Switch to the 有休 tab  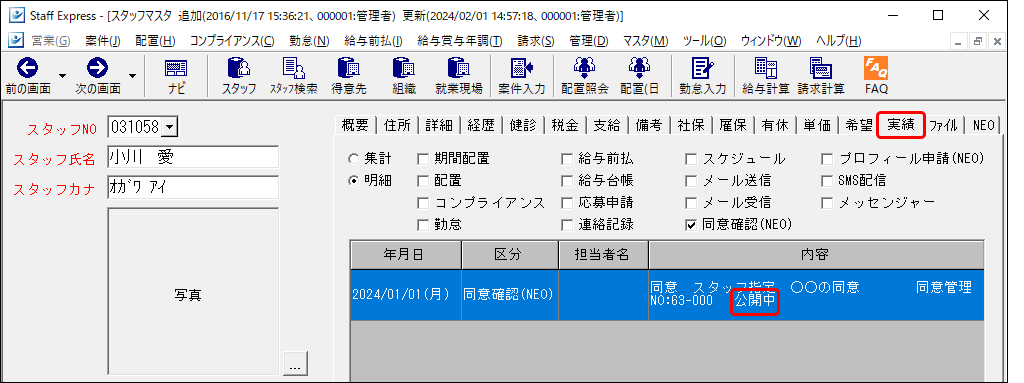tap(775, 125)
